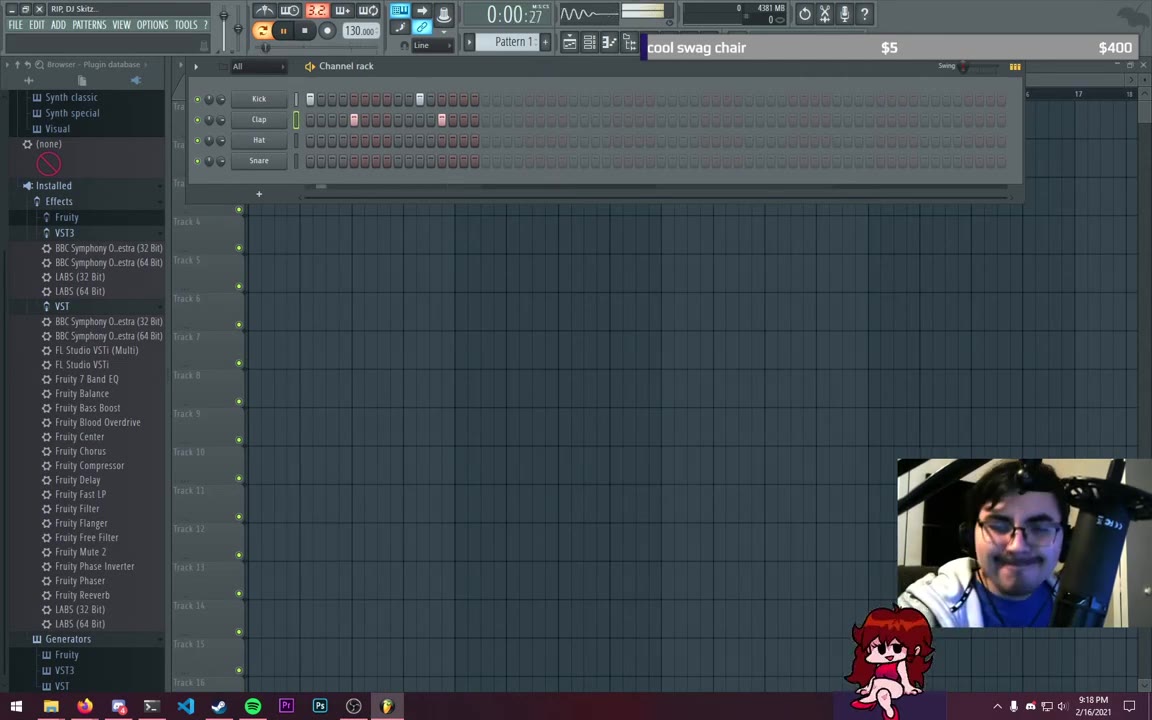
Task: Toggle the blue link snap icon
Action: point(422,28)
